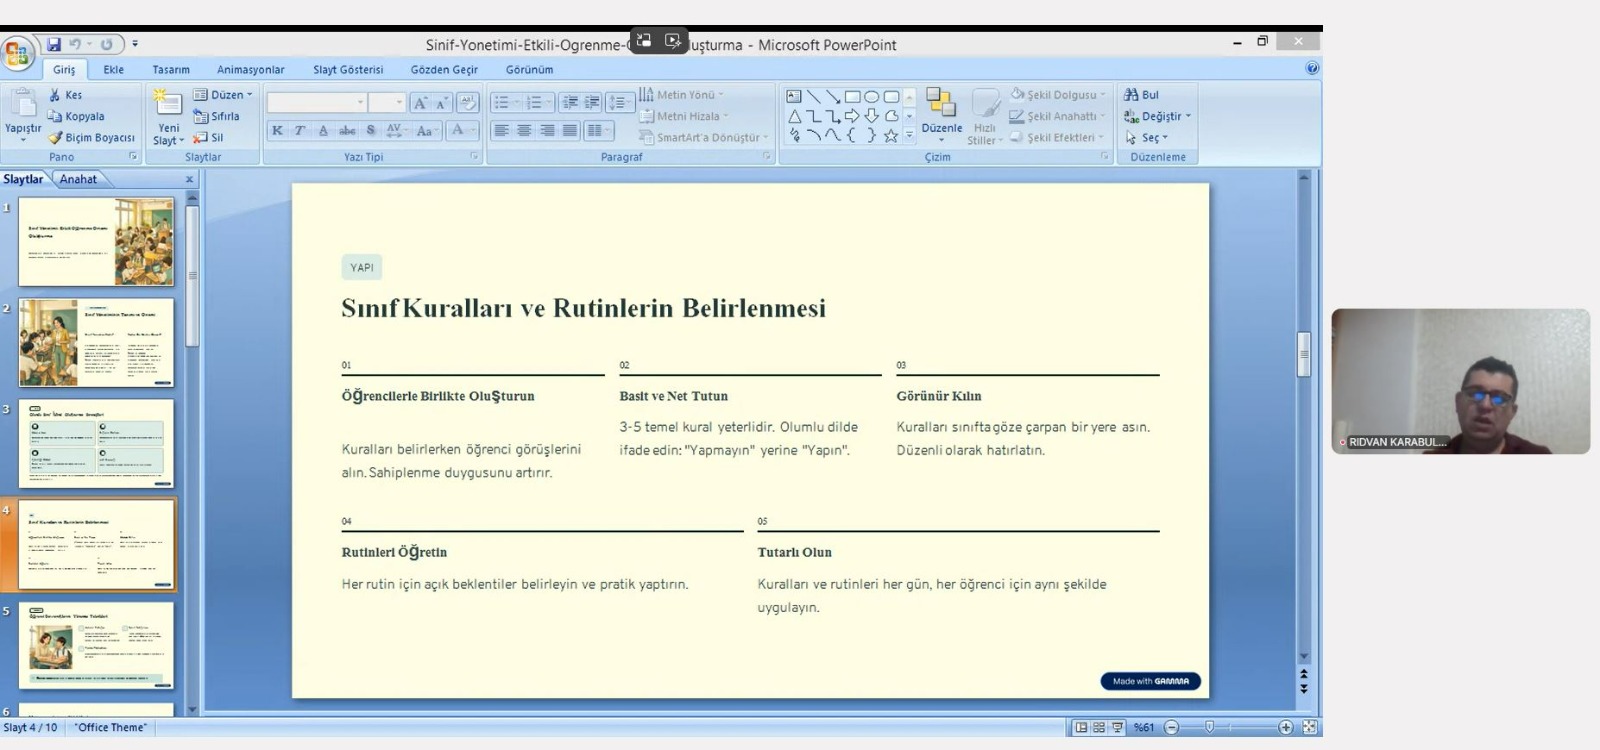Select the star shape in shapes gallery
Screen dimensions: 1600x750
click(890, 136)
